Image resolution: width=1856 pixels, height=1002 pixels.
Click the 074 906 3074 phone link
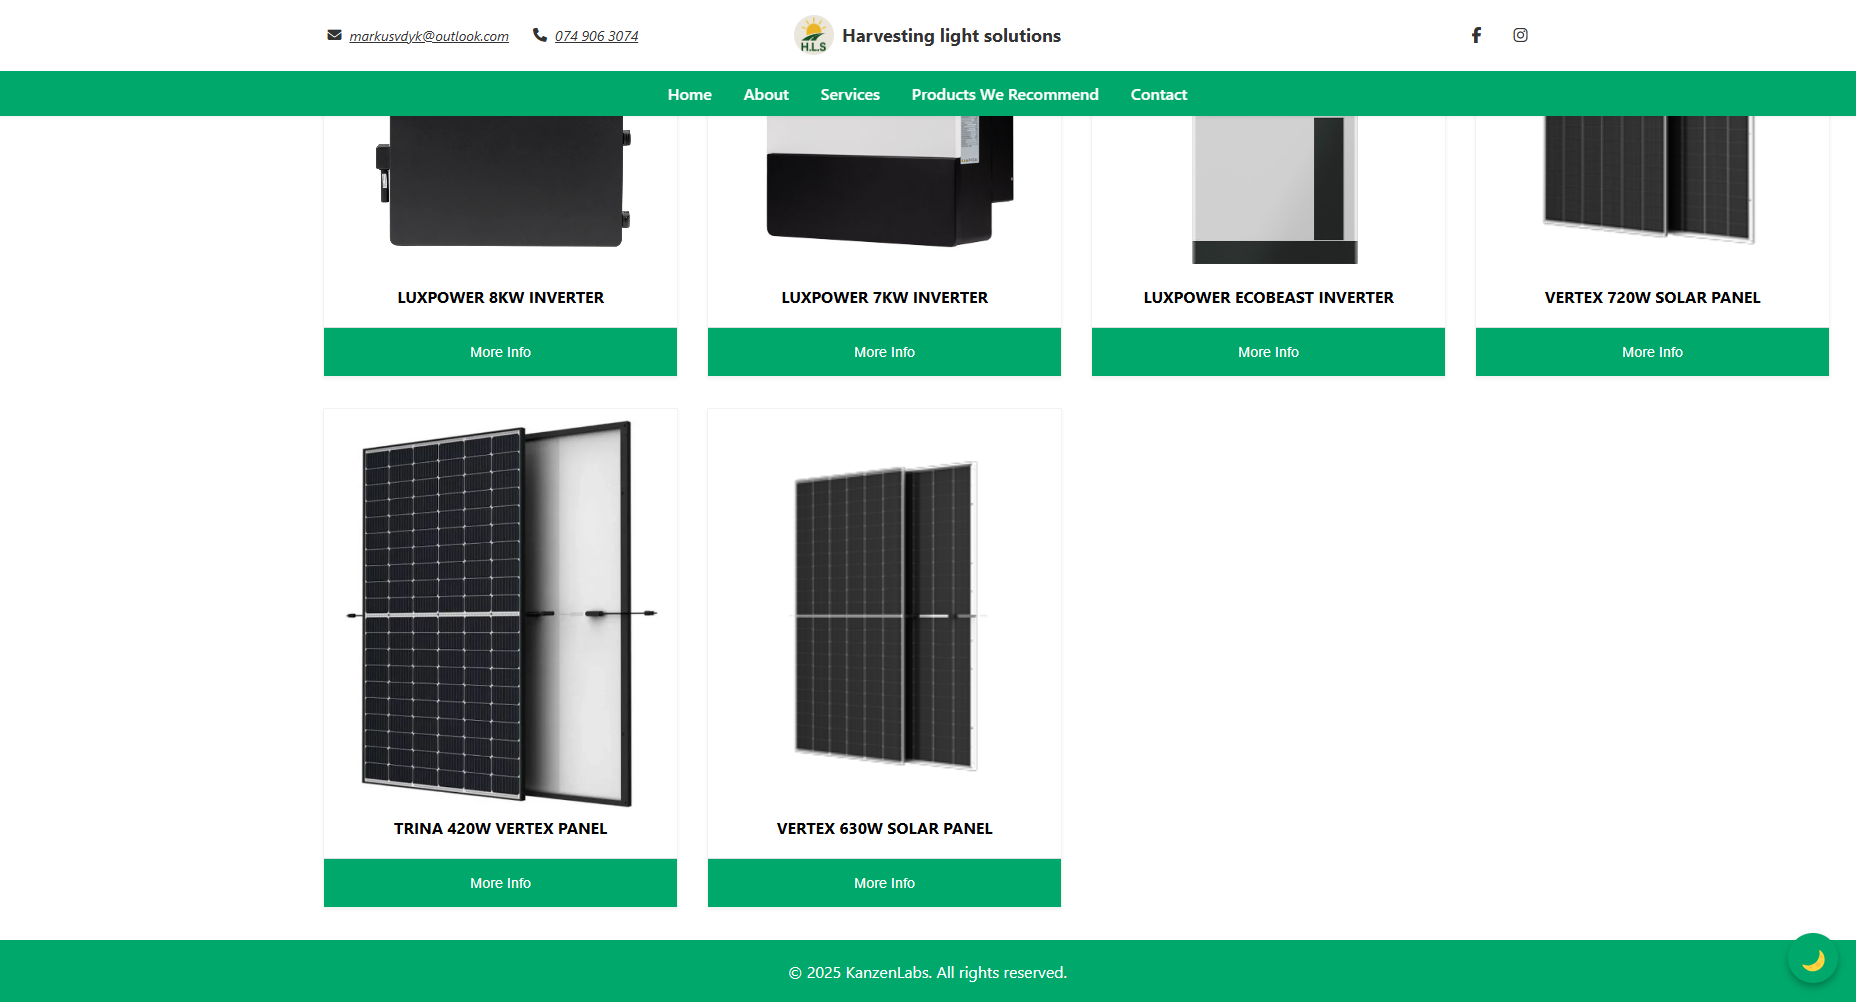point(596,36)
